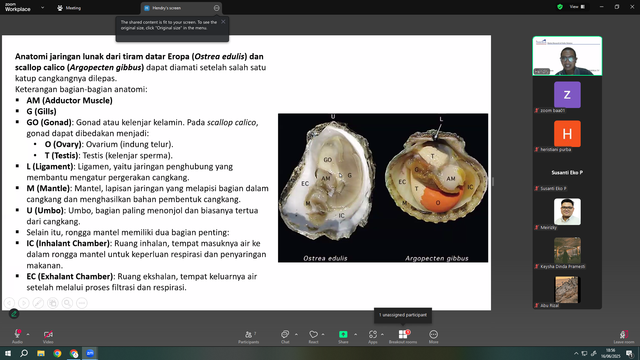The width and height of the screenshot is (640, 360).
Task: Open the Zoom Workplace dropdown chevron
Action: [x=42, y=7]
